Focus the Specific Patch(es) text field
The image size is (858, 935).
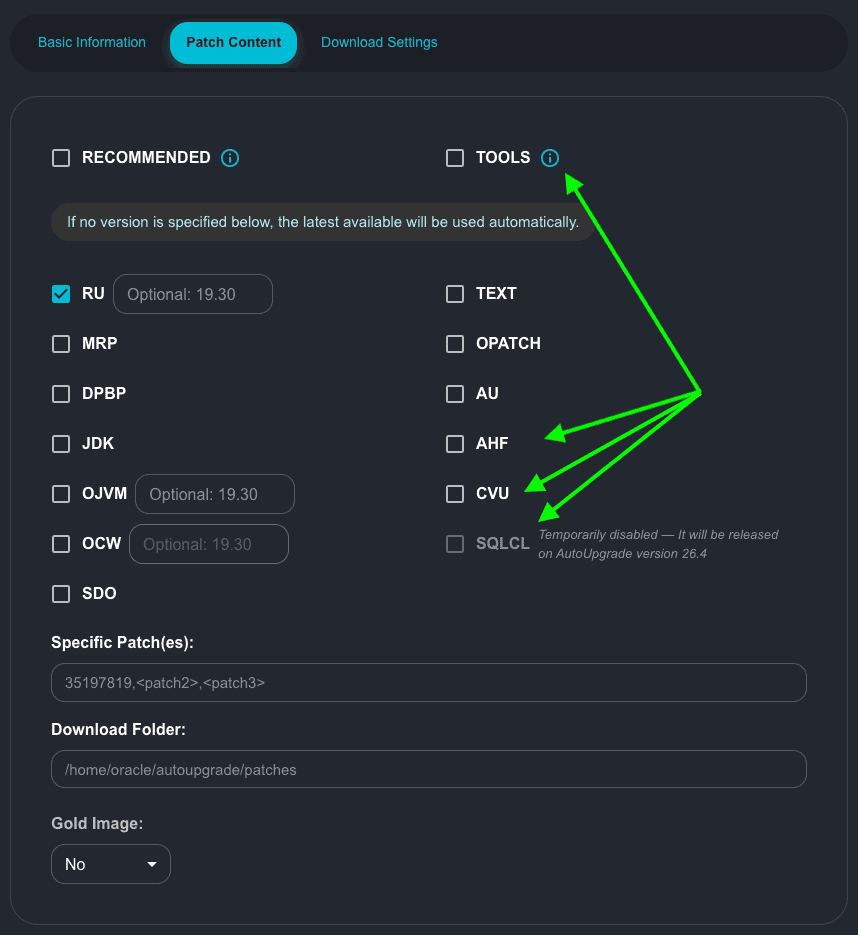[428, 682]
